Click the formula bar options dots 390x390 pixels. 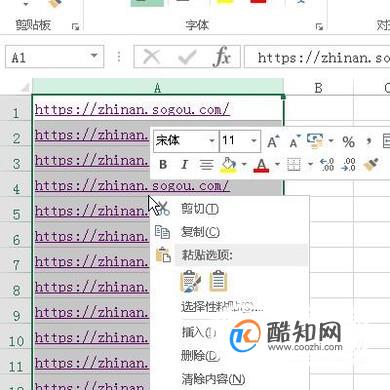(119, 57)
